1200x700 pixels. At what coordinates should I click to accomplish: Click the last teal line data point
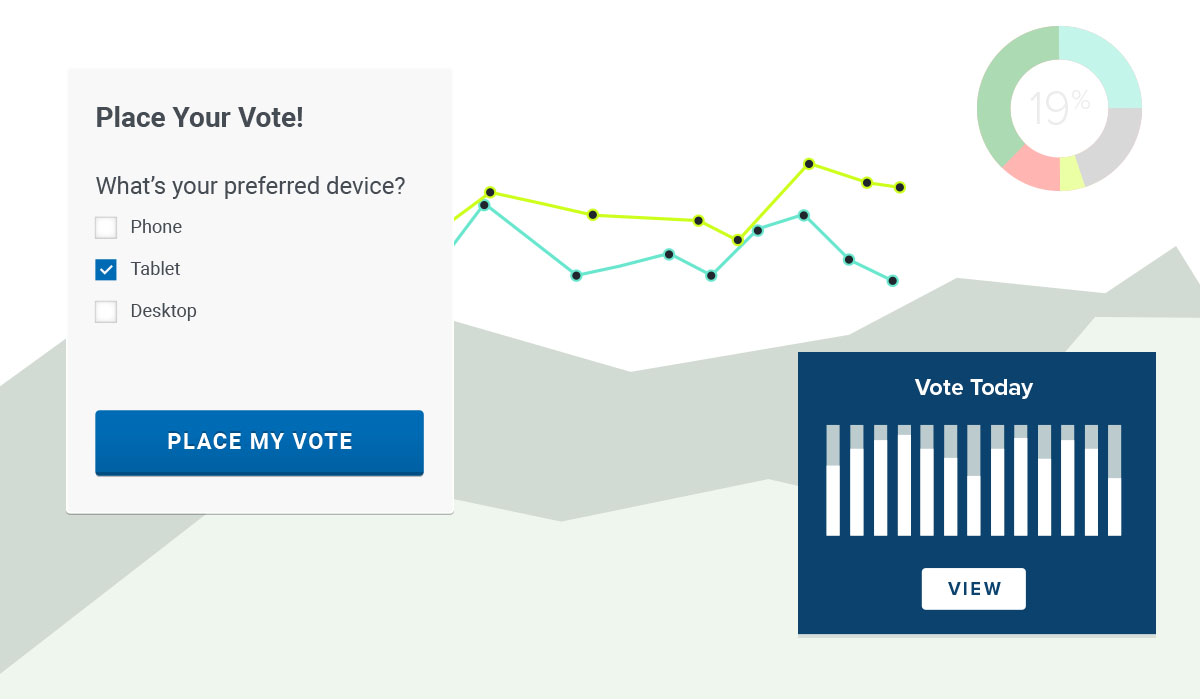pyautogui.click(x=893, y=281)
